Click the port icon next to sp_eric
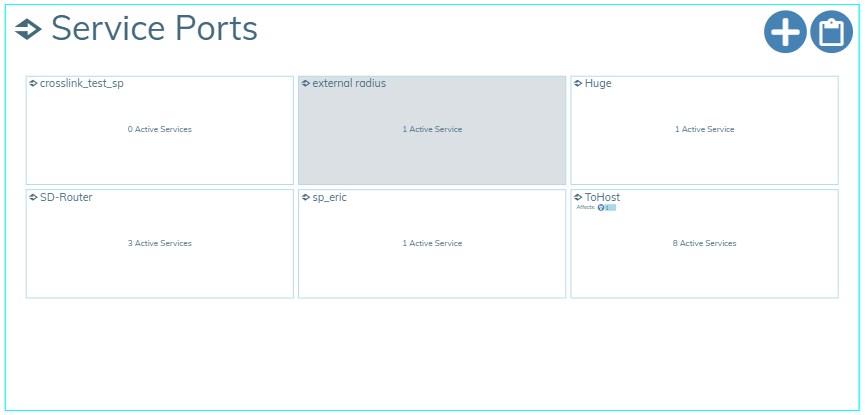The height and width of the screenshot is (415, 865). point(305,198)
